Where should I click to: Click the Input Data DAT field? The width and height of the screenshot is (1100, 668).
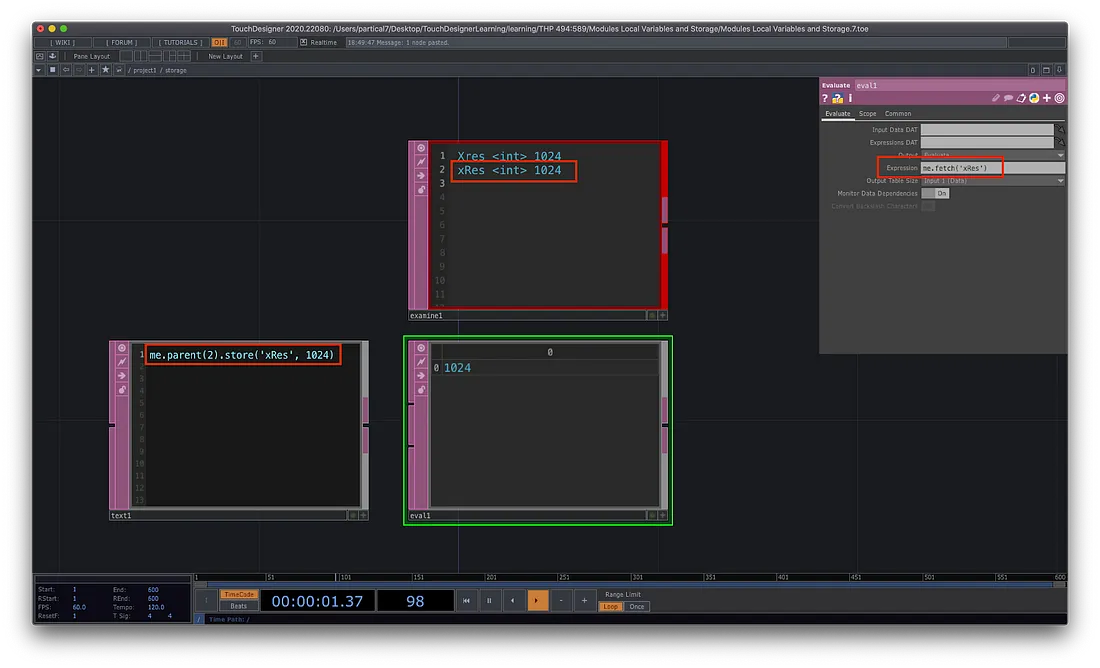(987, 129)
